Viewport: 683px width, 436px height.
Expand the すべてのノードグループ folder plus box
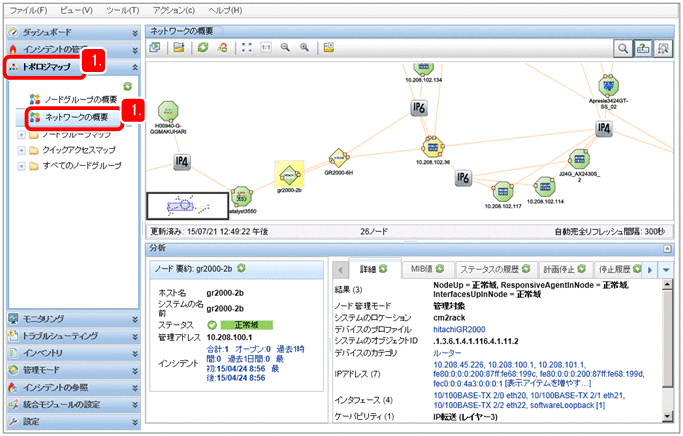(x=21, y=166)
